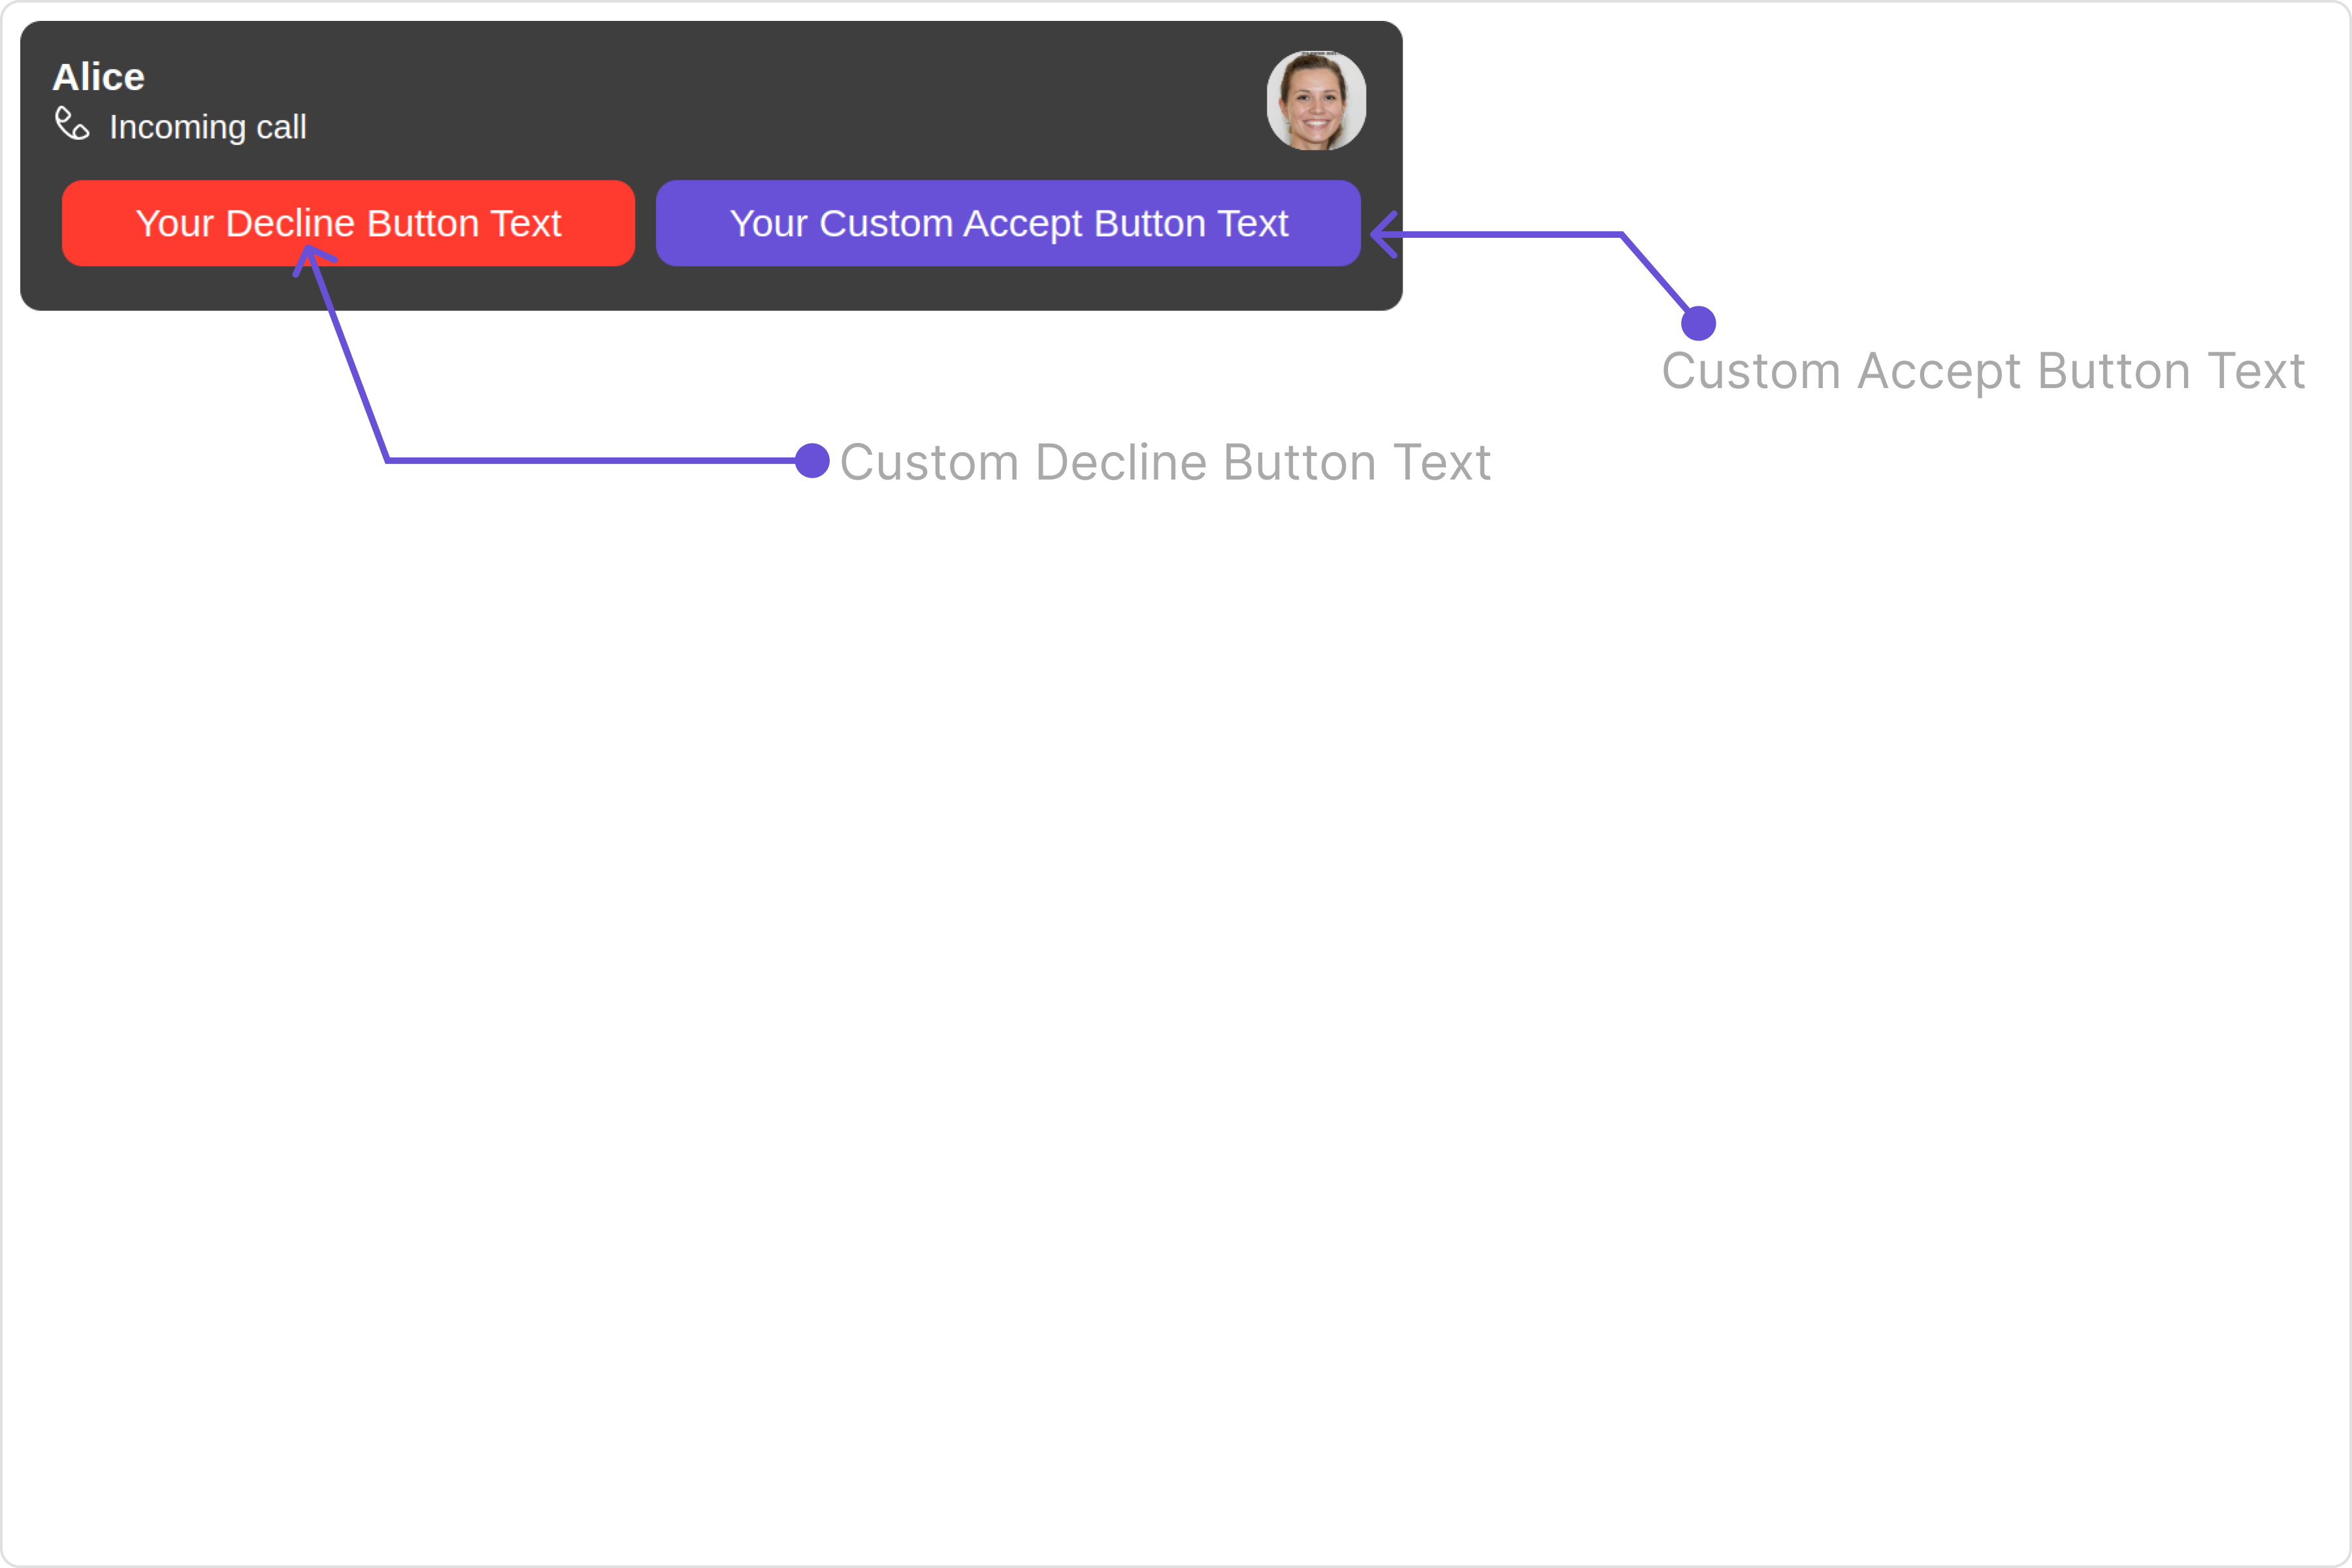This screenshot has width=2352, height=1568.
Task: Click the horizontal annotation line near decline label
Action: tap(590, 461)
